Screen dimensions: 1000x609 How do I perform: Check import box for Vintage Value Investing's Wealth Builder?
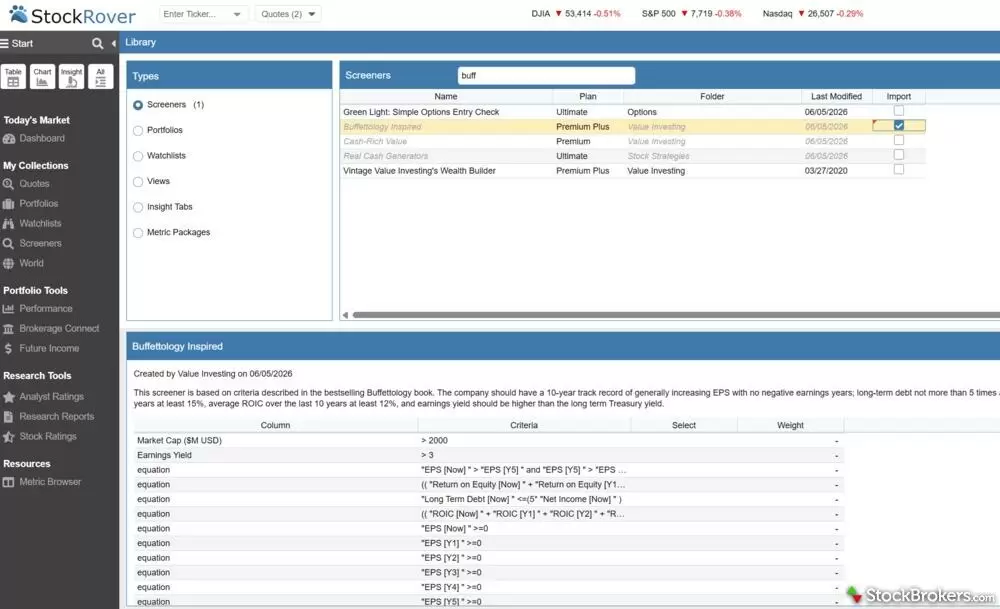coord(899,170)
